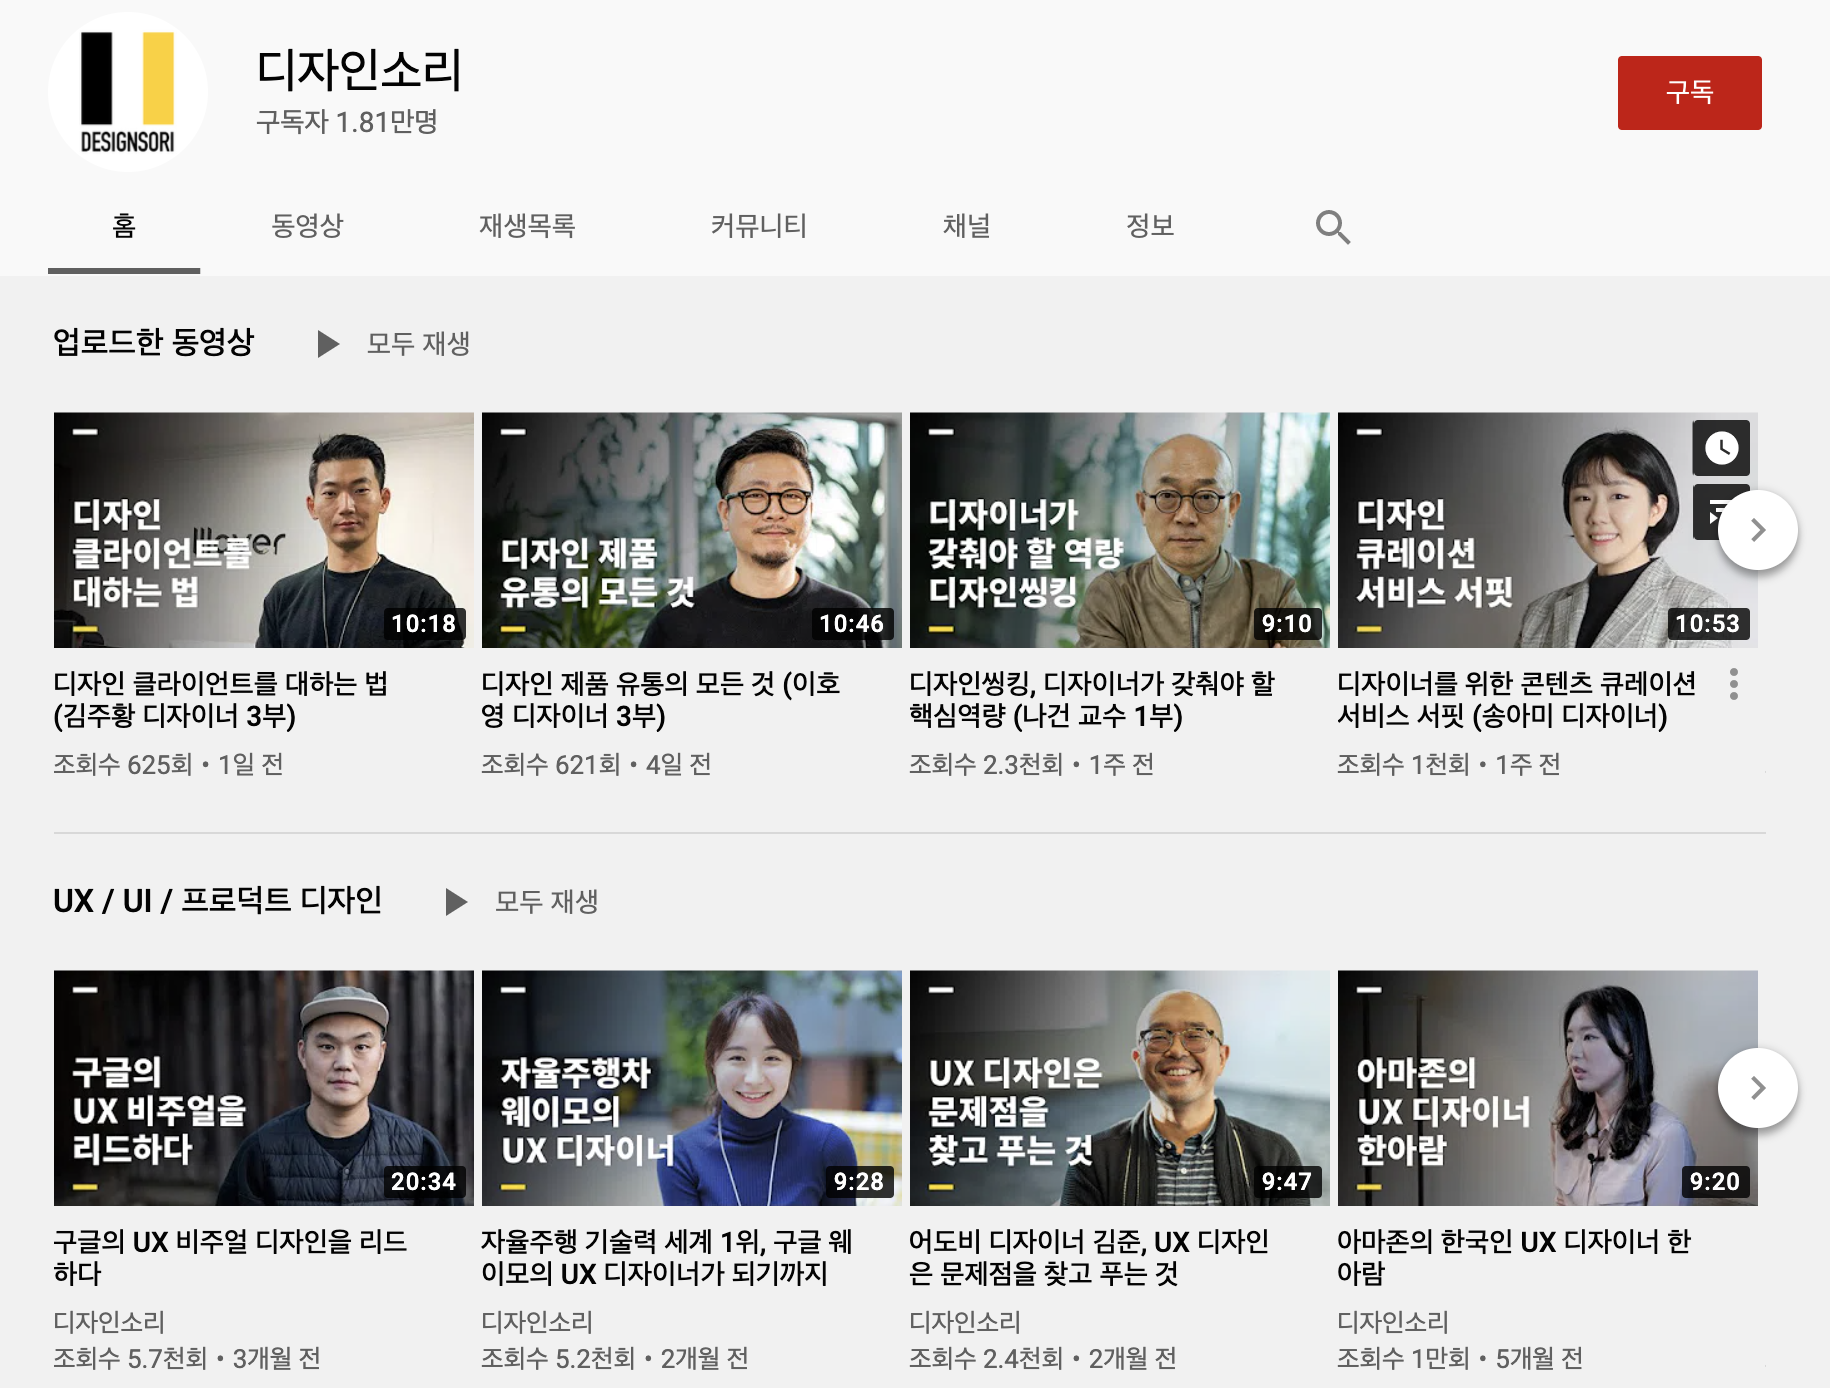This screenshot has width=1830, height=1388.
Task: Click the DESIGNSORI channel avatar logo
Action: point(128,92)
